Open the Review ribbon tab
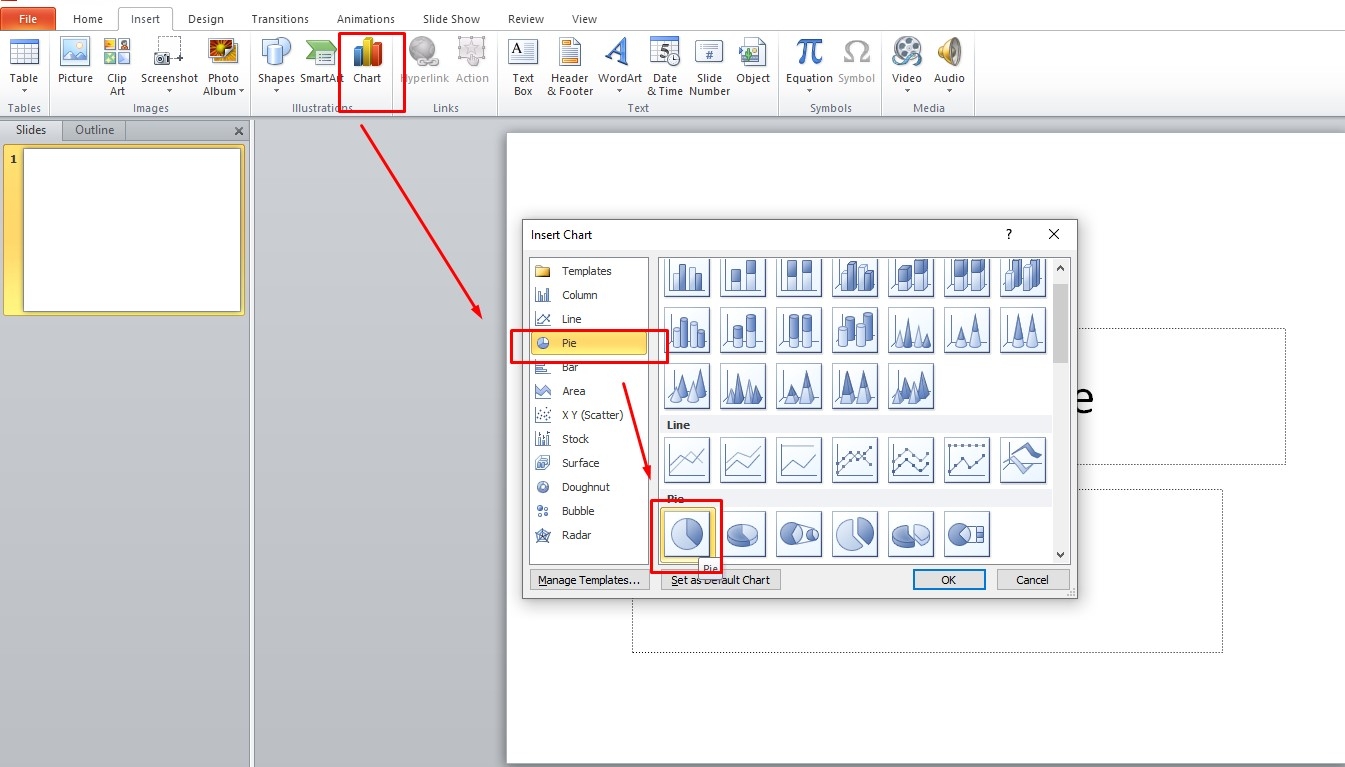The width and height of the screenshot is (1345, 767). [x=526, y=19]
